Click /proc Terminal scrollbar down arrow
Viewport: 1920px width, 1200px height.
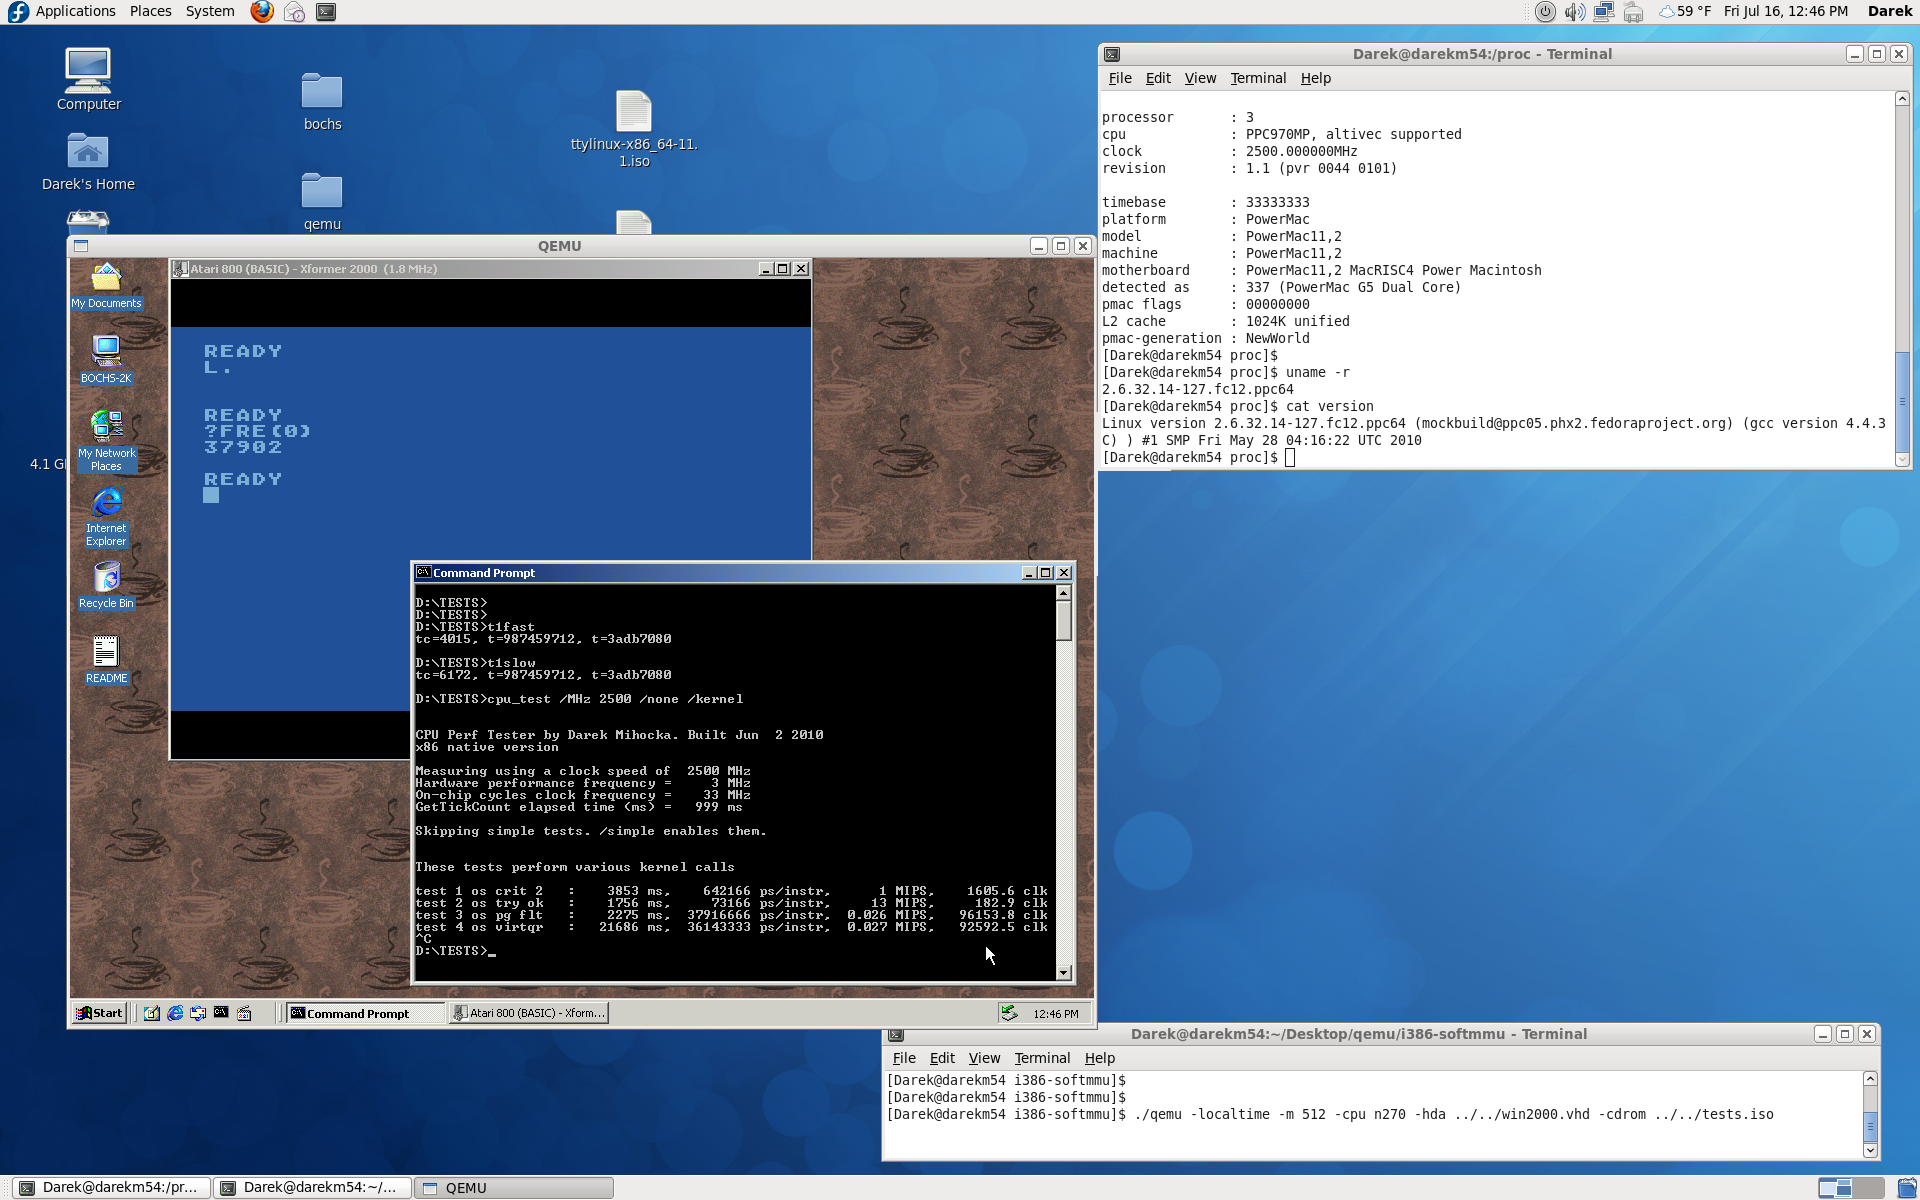coord(1902,459)
